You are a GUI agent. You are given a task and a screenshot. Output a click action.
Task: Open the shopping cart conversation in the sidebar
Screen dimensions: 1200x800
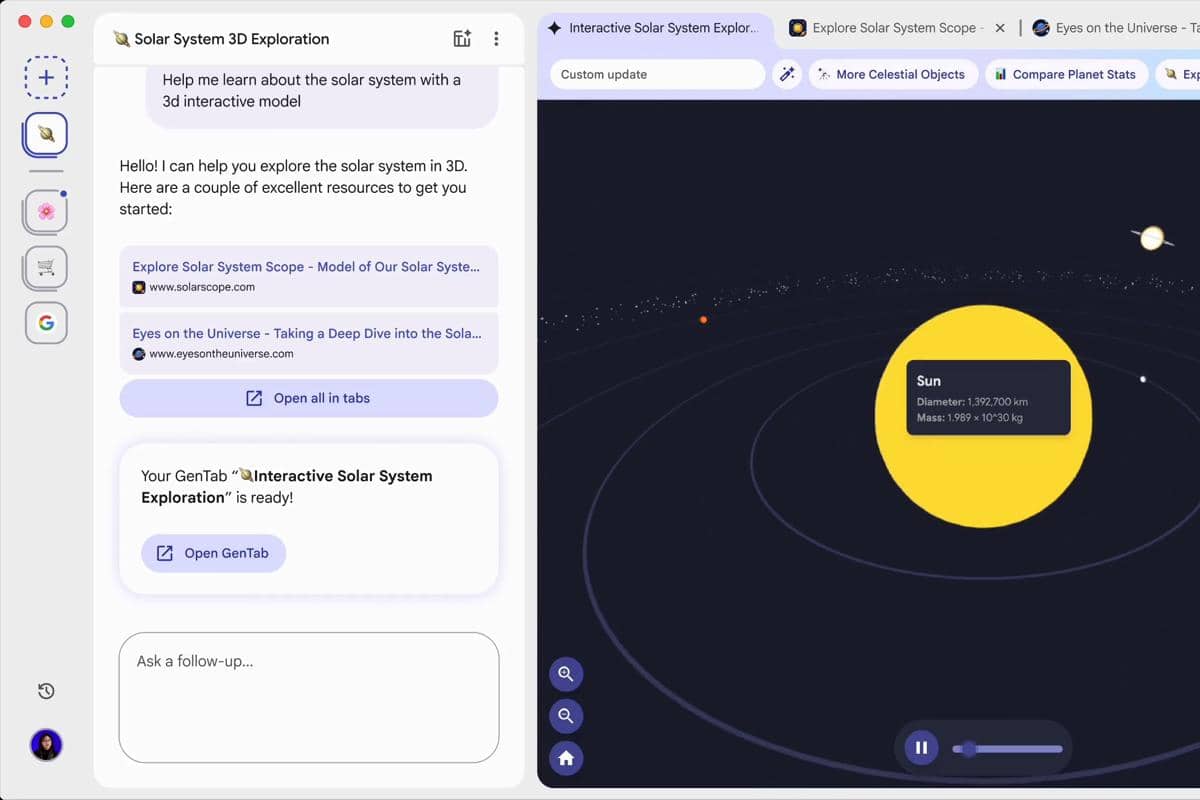click(45, 267)
